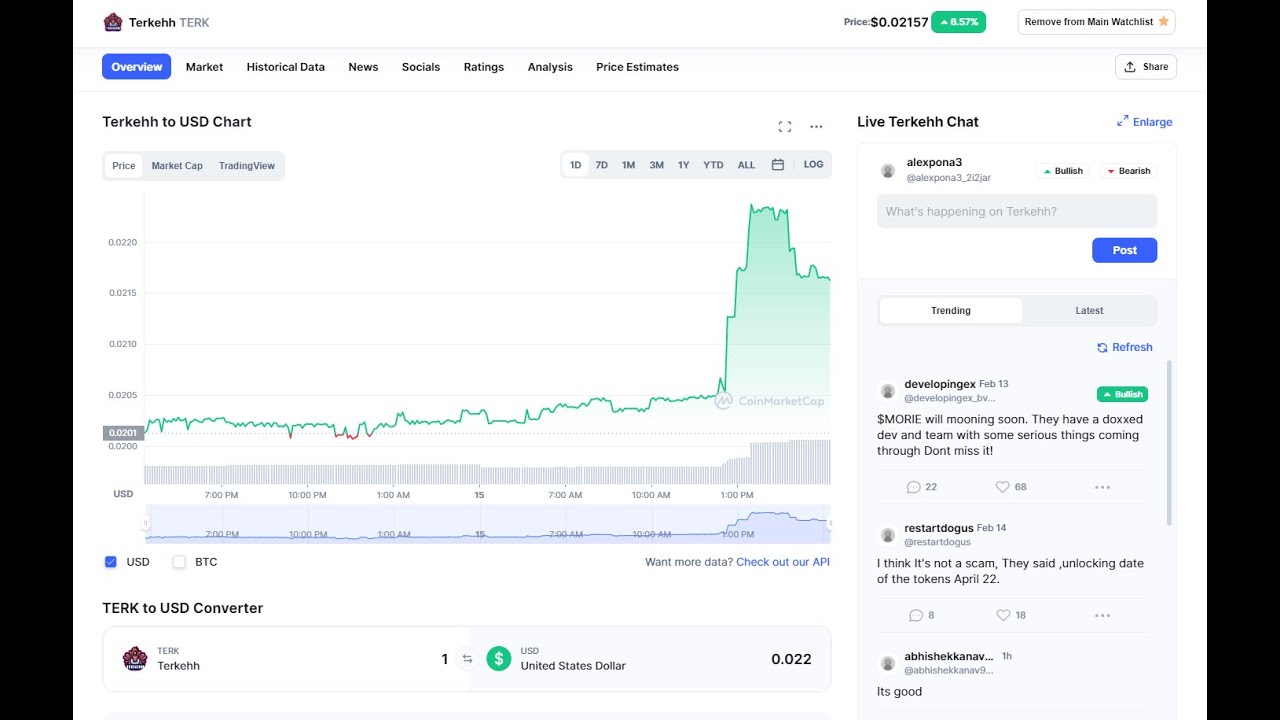The image size is (1280, 720).
Task: Click the TERK coin icon in converter
Action: click(x=135, y=659)
